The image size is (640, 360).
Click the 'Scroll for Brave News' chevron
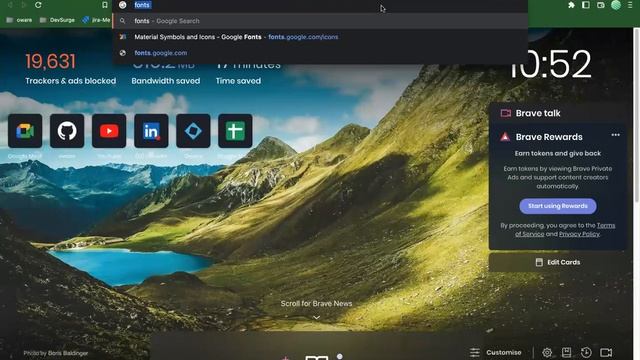316,317
